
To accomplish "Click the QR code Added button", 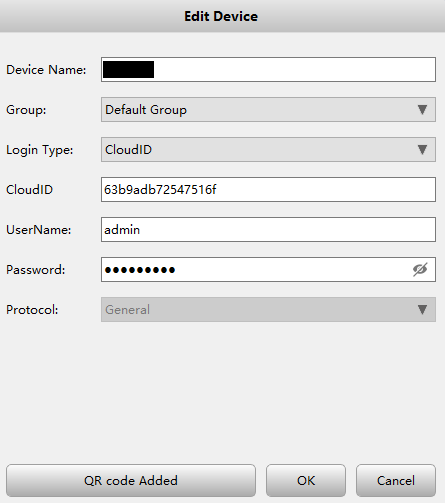I will 131,480.
